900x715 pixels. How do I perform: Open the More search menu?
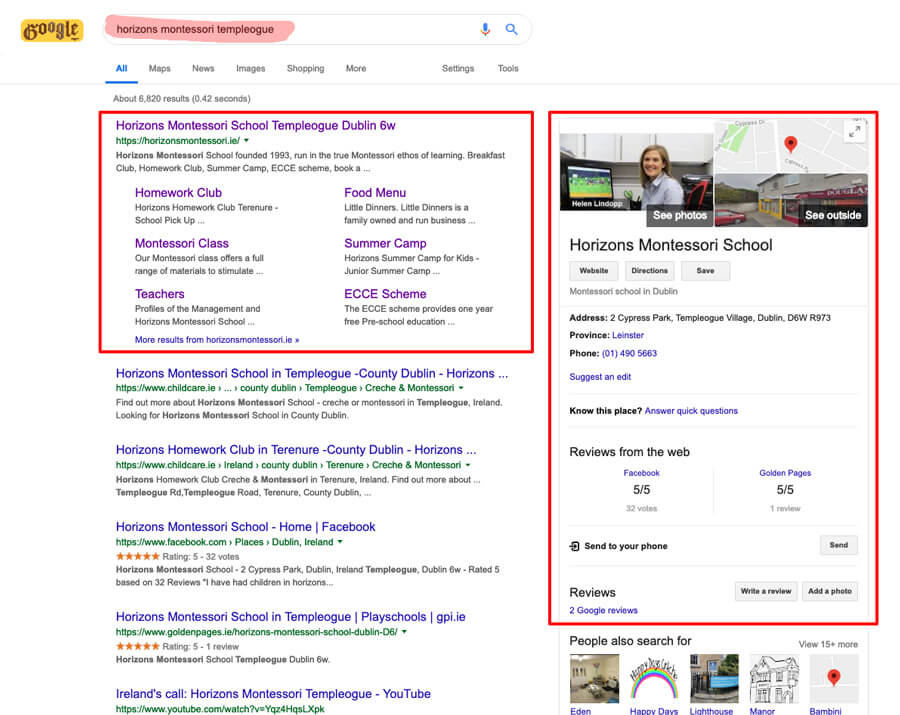pyautogui.click(x=356, y=68)
